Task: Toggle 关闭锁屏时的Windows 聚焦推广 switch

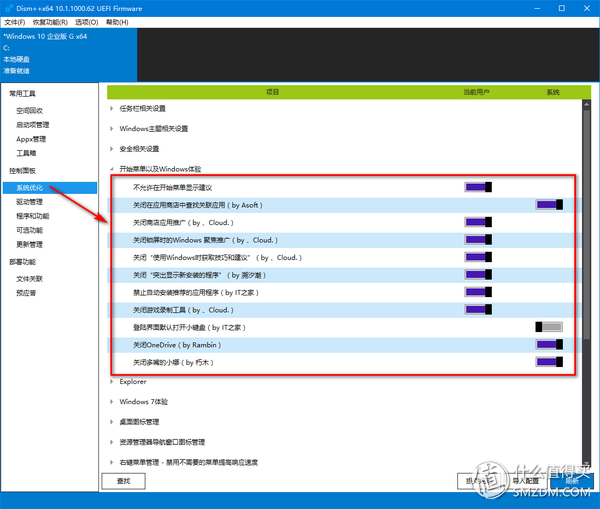Action: click(x=478, y=240)
